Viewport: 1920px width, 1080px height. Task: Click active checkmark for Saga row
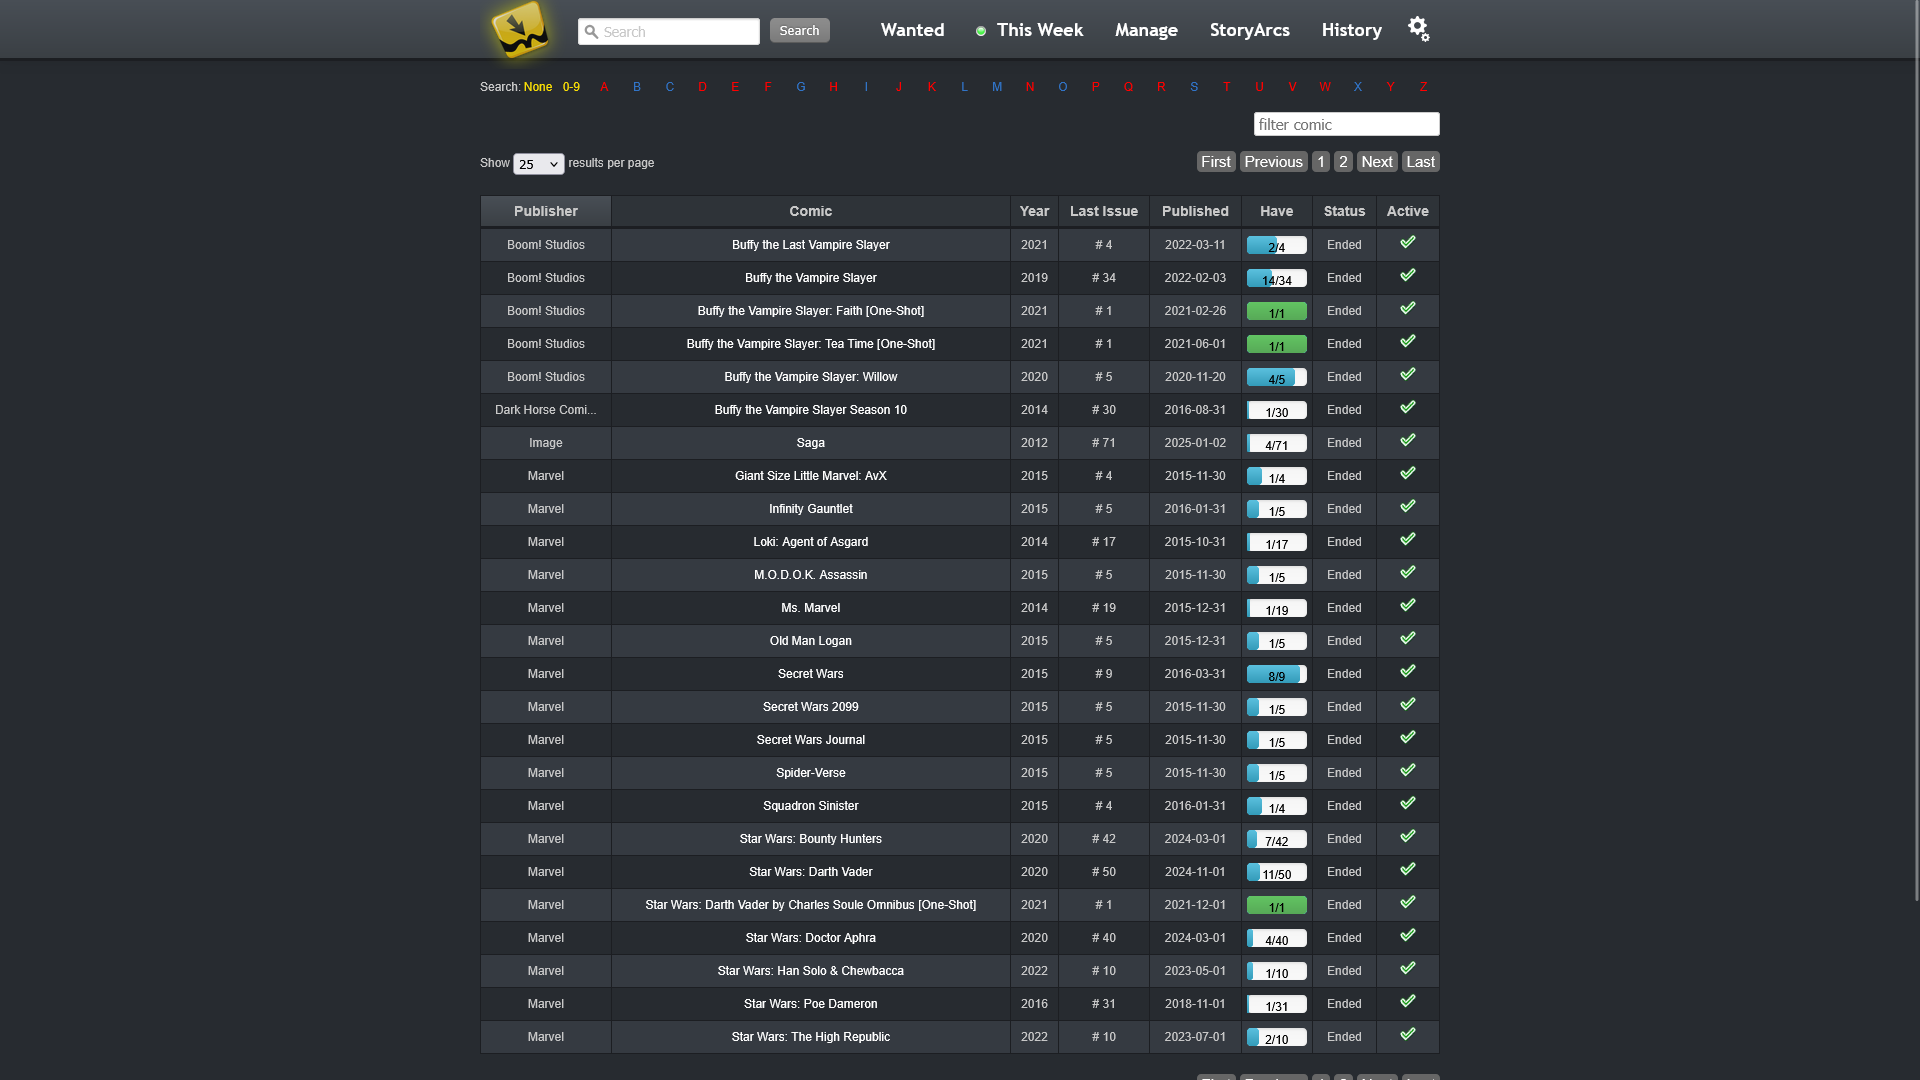pyautogui.click(x=1407, y=440)
